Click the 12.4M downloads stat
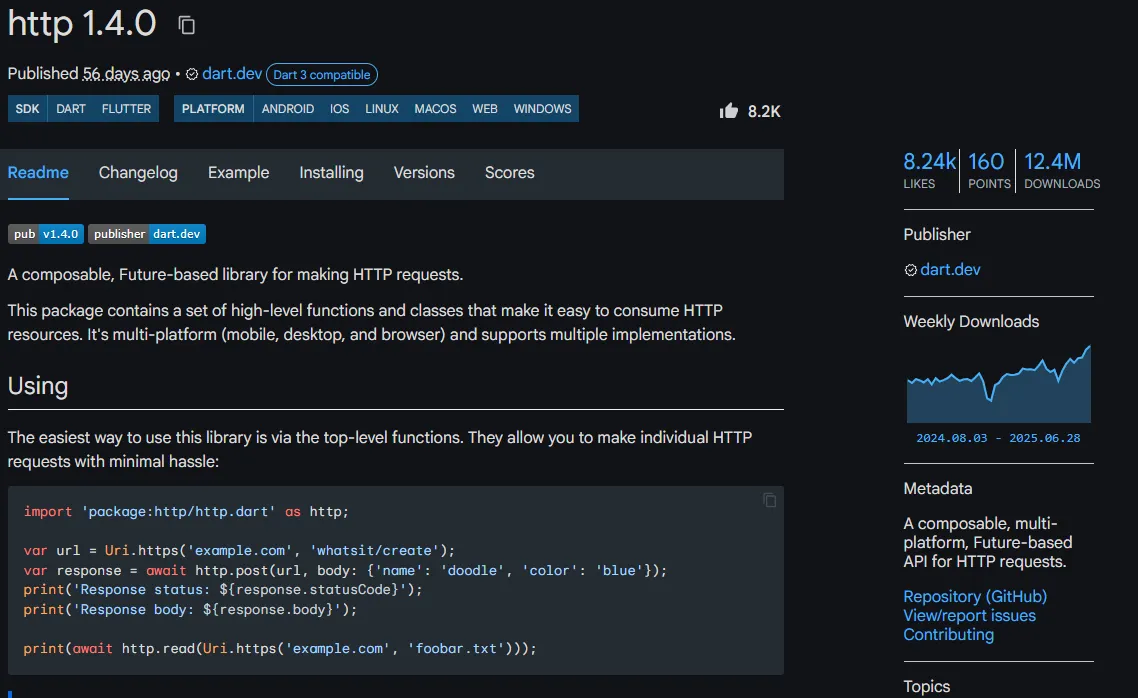 click(1062, 171)
